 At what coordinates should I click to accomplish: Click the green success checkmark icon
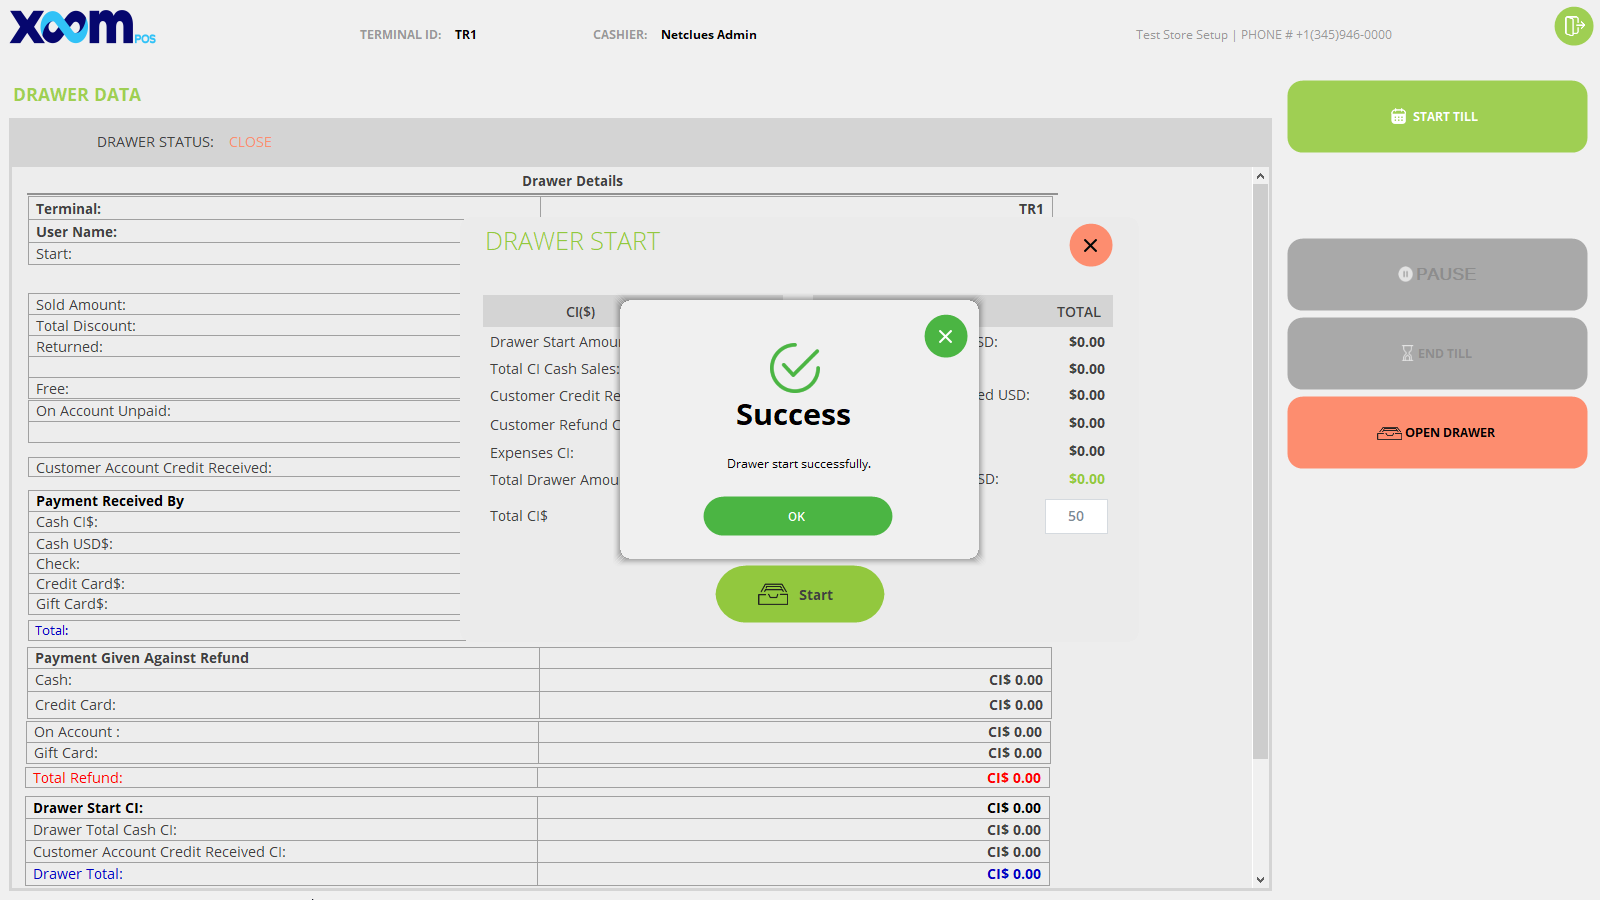point(795,368)
